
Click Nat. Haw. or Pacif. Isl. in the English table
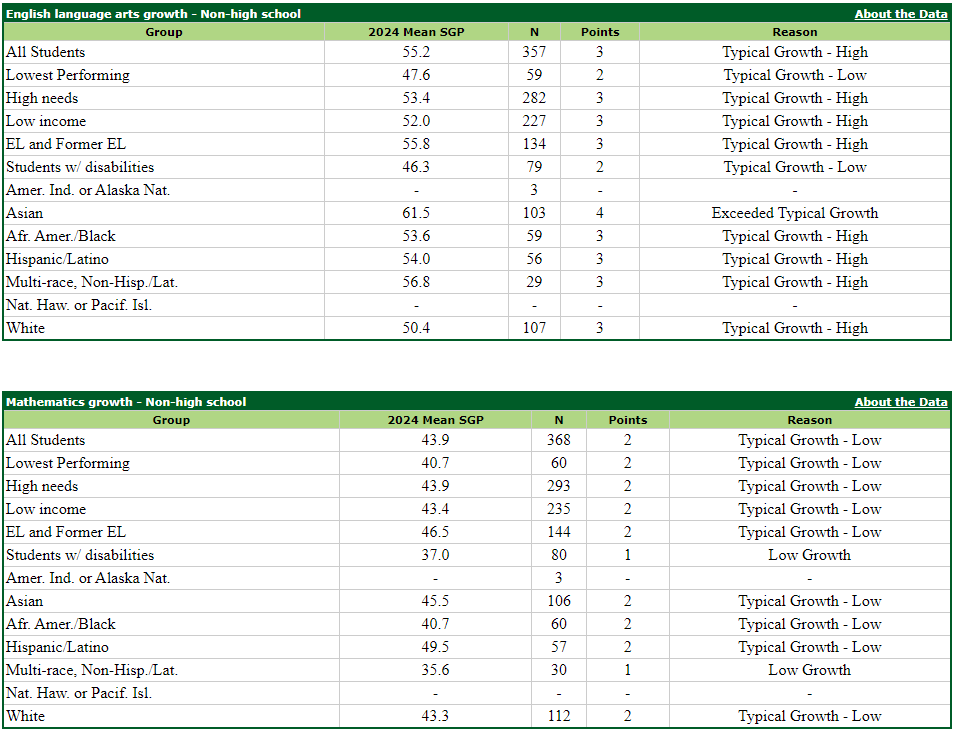pos(79,305)
